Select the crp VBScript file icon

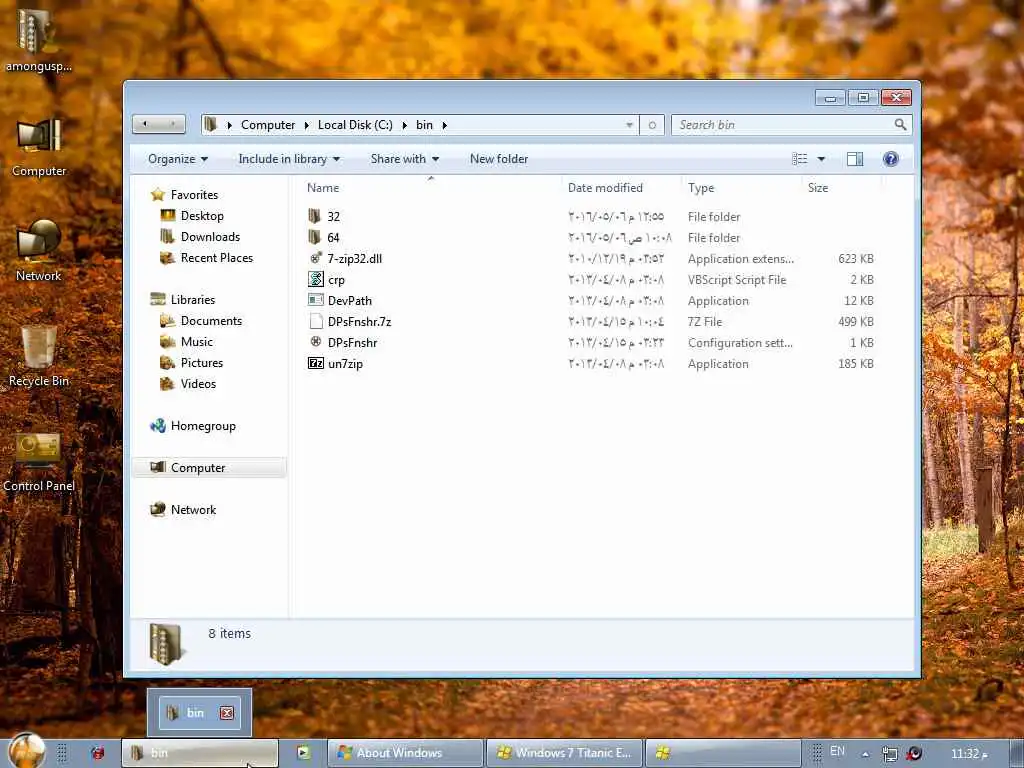point(315,280)
